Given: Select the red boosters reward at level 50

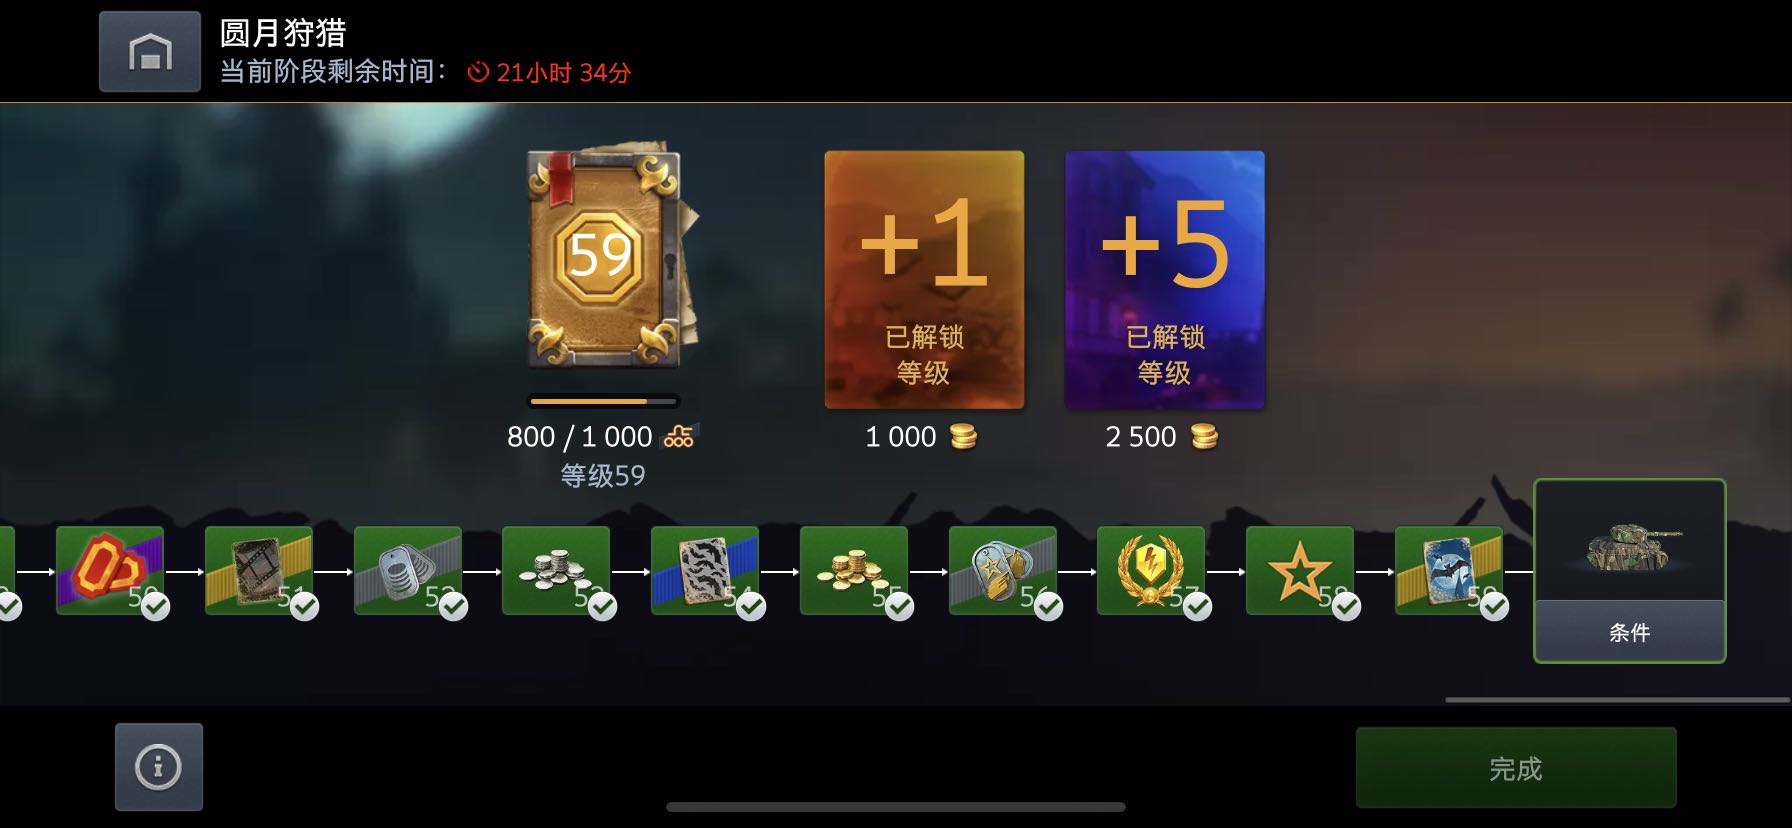Looking at the screenshot, I should (x=110, y=570).
